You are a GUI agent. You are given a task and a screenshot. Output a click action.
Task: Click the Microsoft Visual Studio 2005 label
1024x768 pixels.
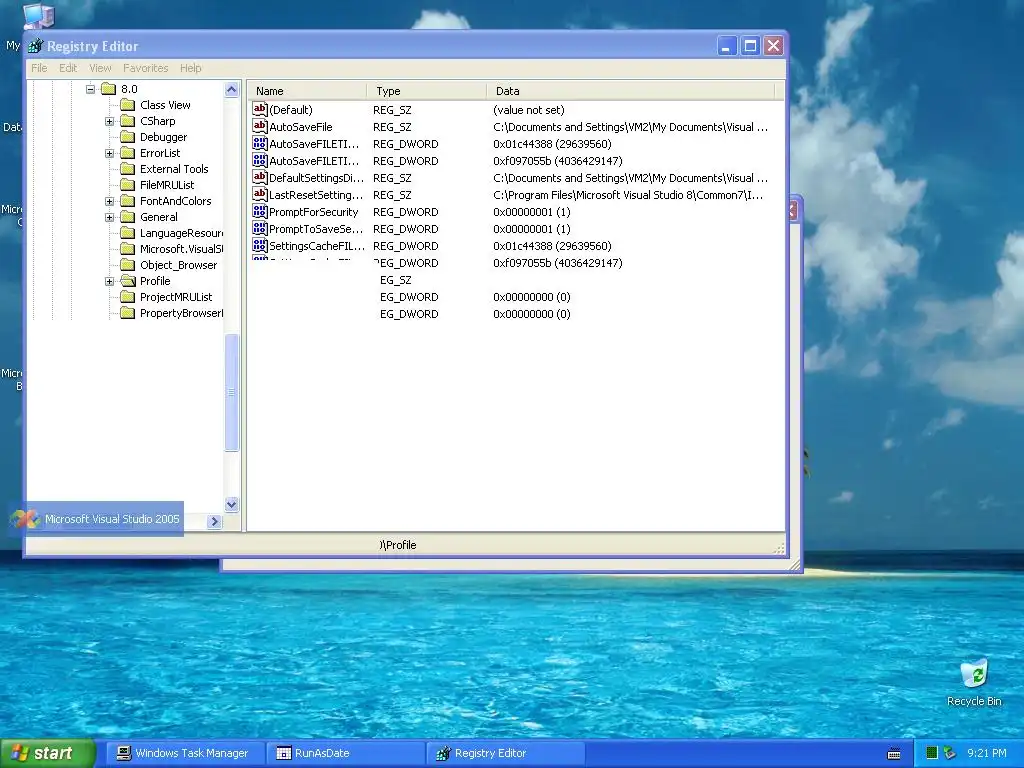pyautogui.click(x=112, y=519)
